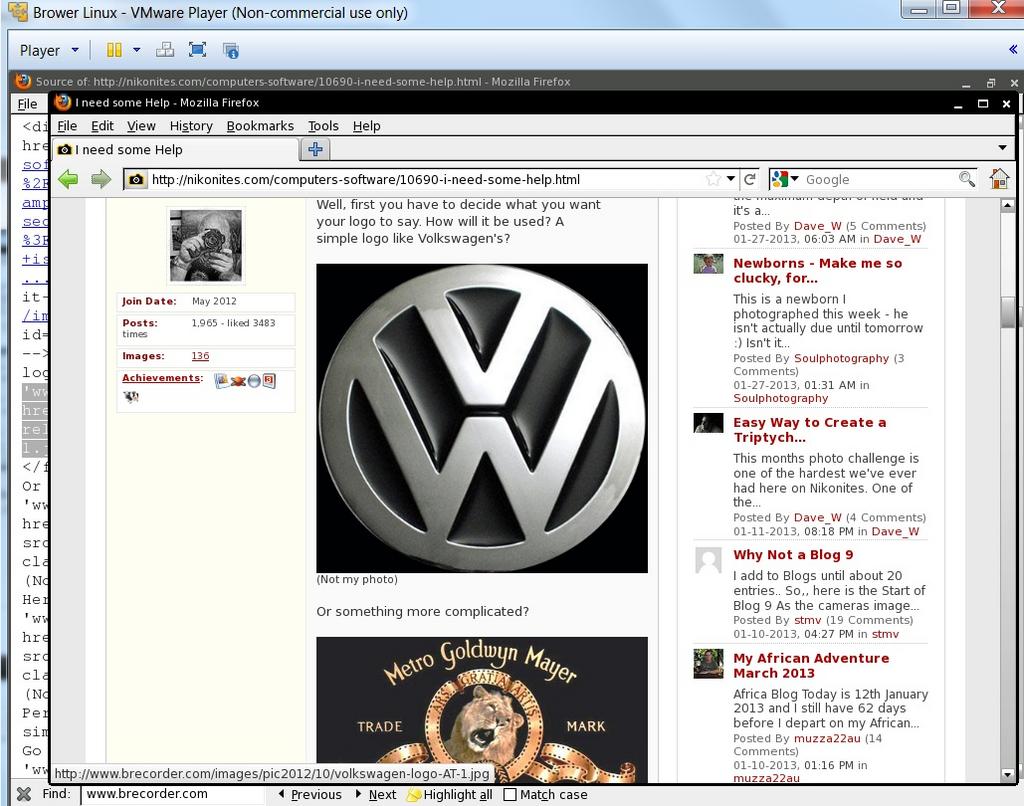
Task: Open the VMware Player dropdown menu
Action: [x=49, y=50]
